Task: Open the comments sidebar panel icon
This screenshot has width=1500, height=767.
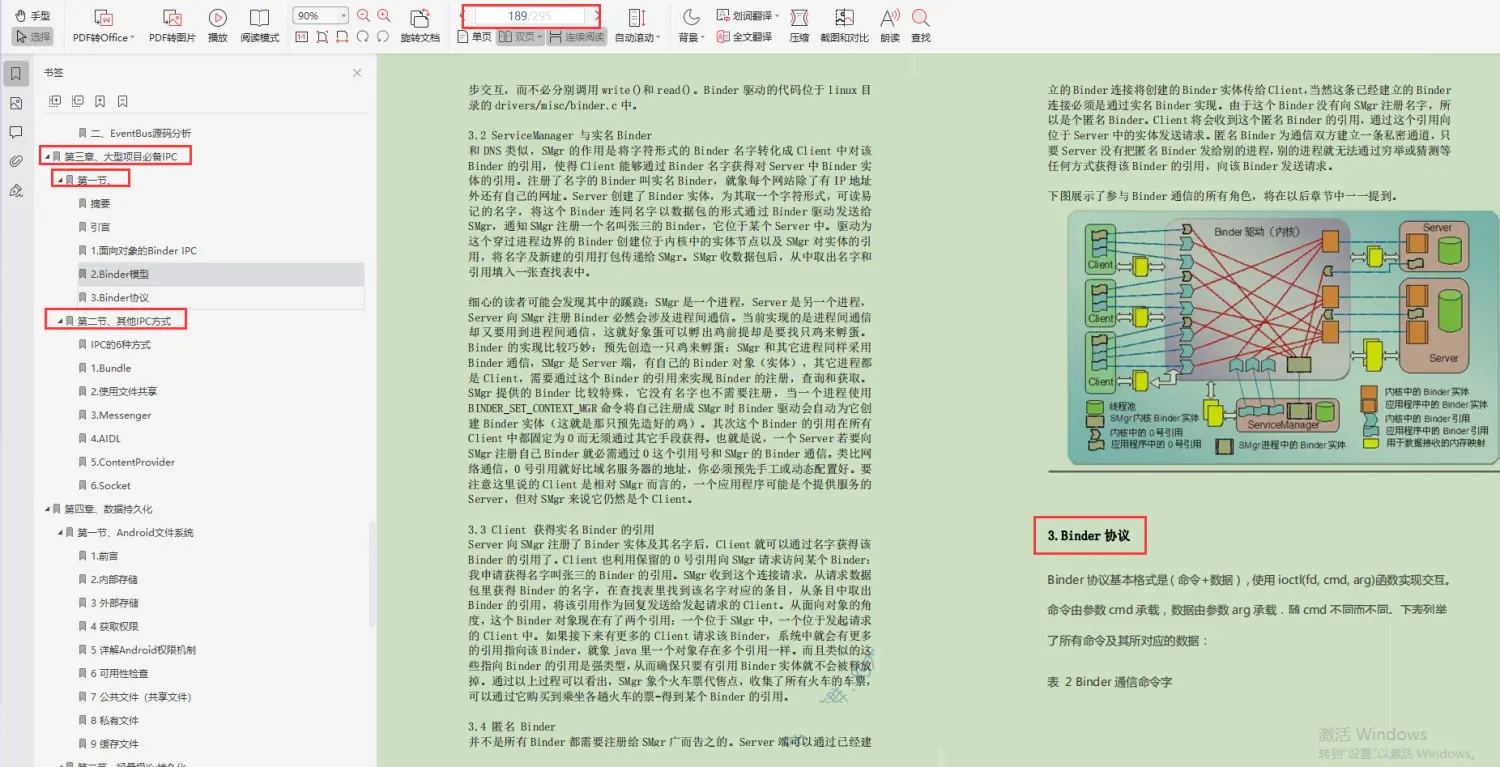Action: click(x=16, y=132)
